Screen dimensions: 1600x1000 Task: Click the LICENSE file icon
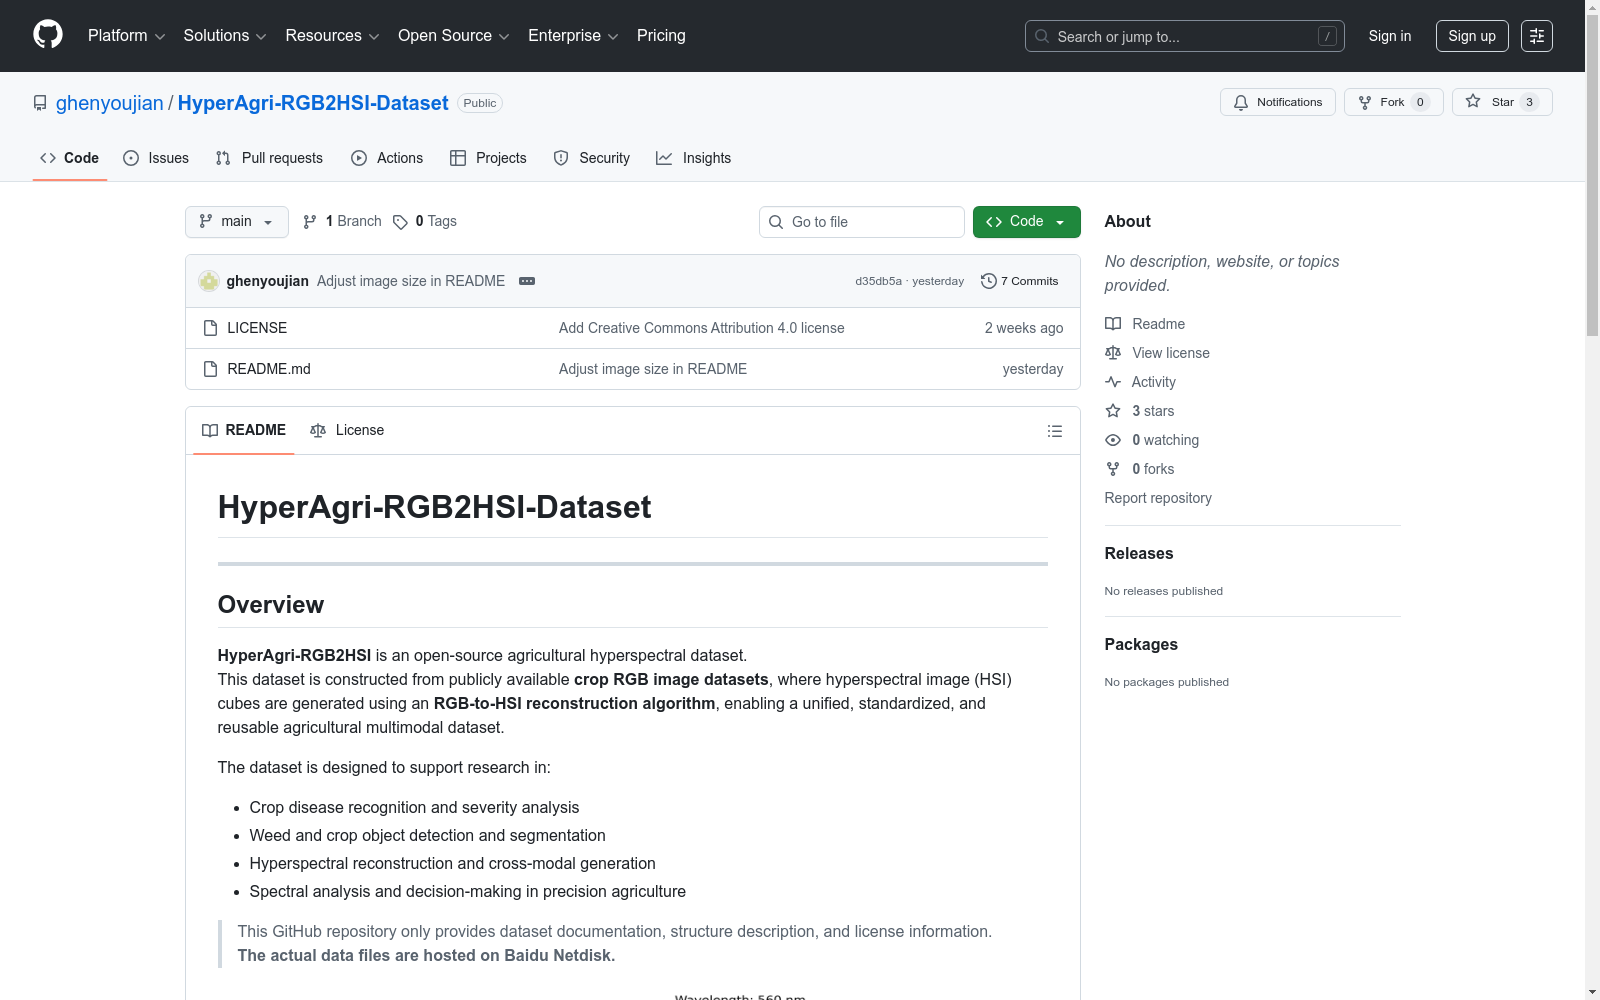pyautogui.click(x=210, y=328)
